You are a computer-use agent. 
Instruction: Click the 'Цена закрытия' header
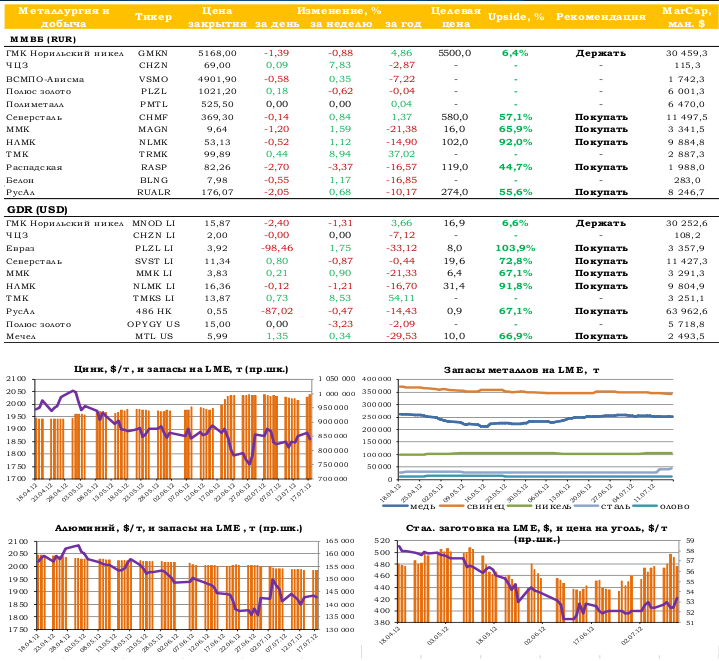217,17
